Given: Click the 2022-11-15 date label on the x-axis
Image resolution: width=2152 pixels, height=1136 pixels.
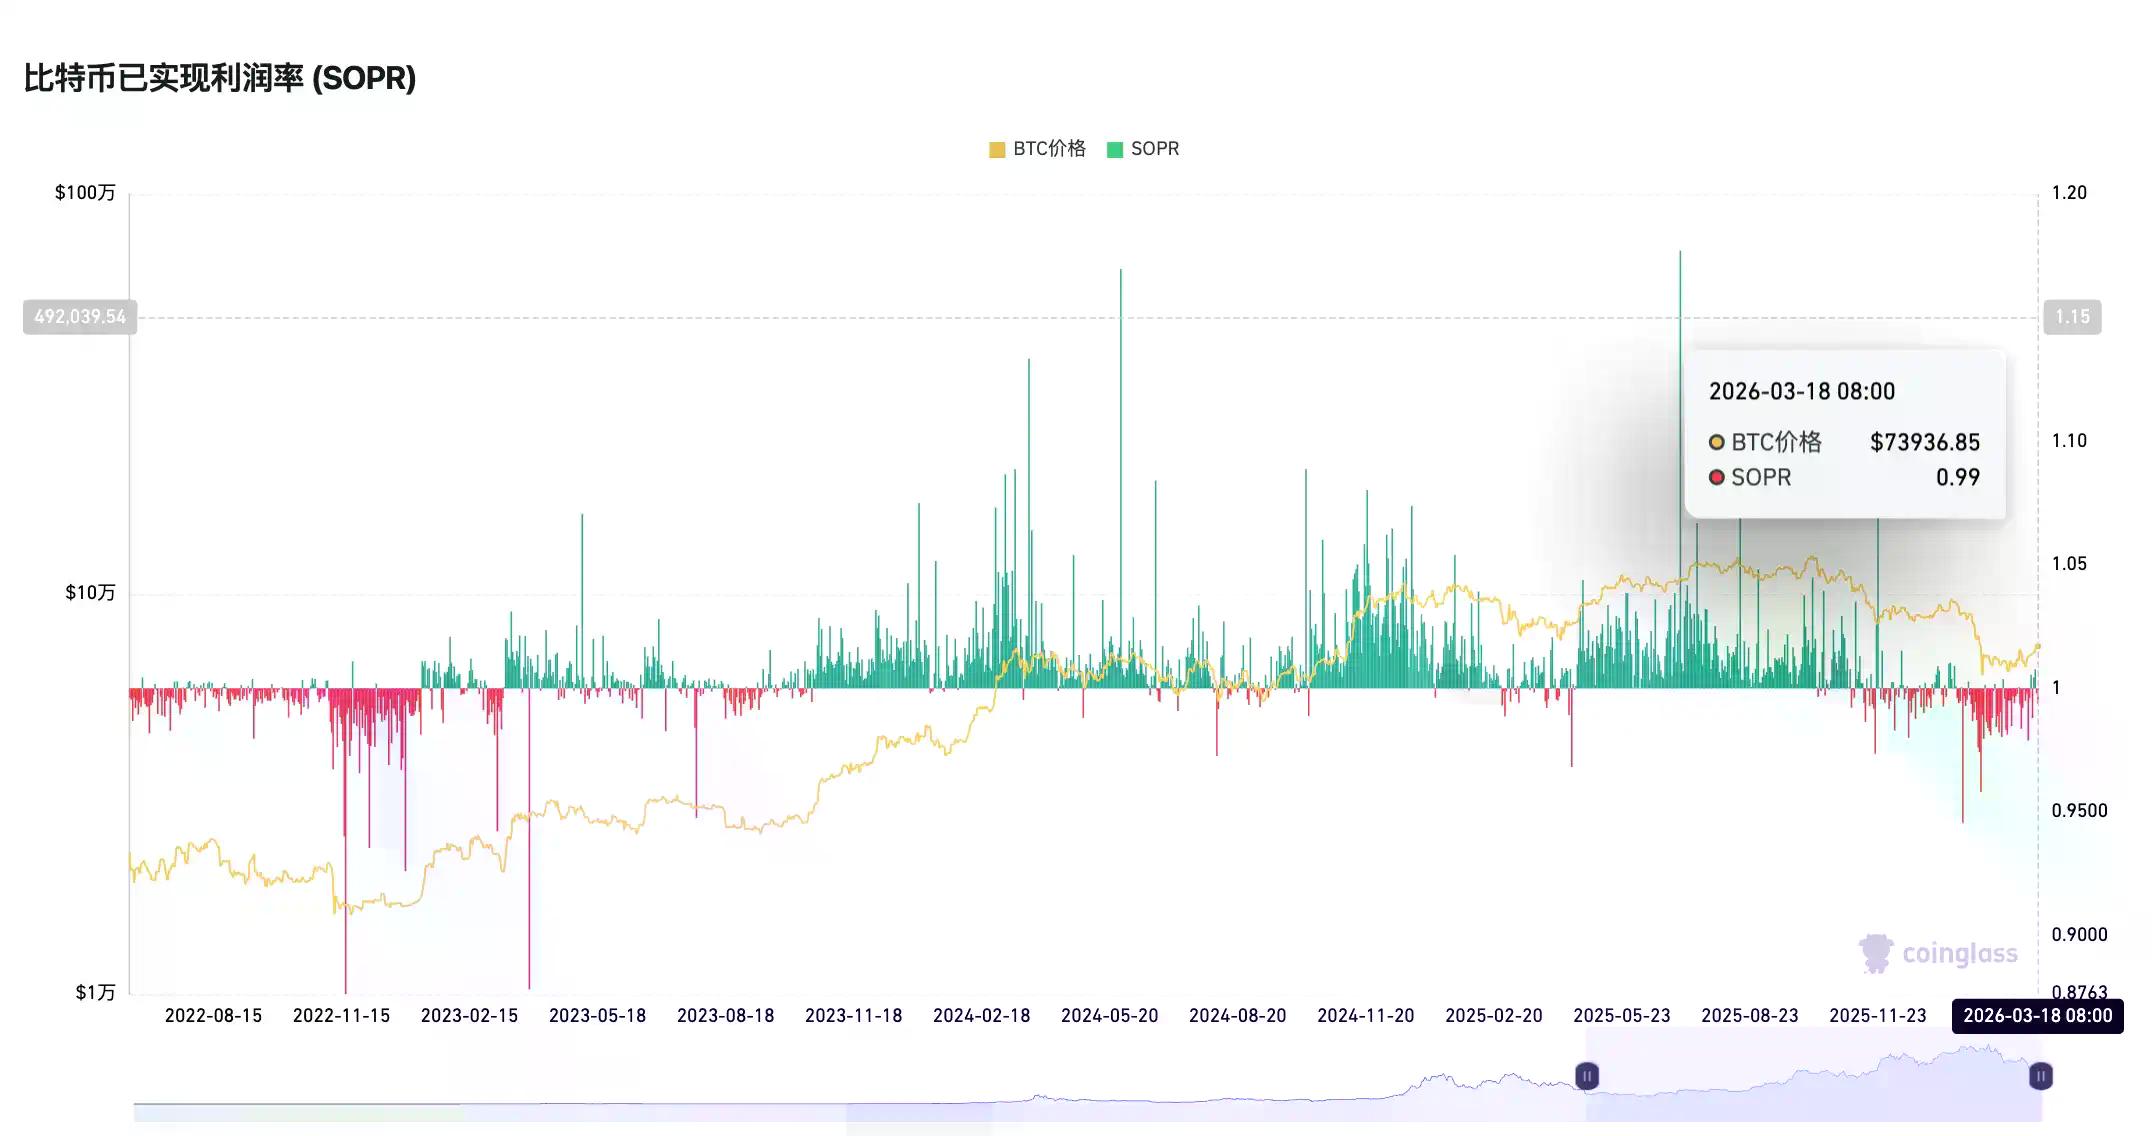Looking at the screenshot, I should click(x=341, y=1016).
